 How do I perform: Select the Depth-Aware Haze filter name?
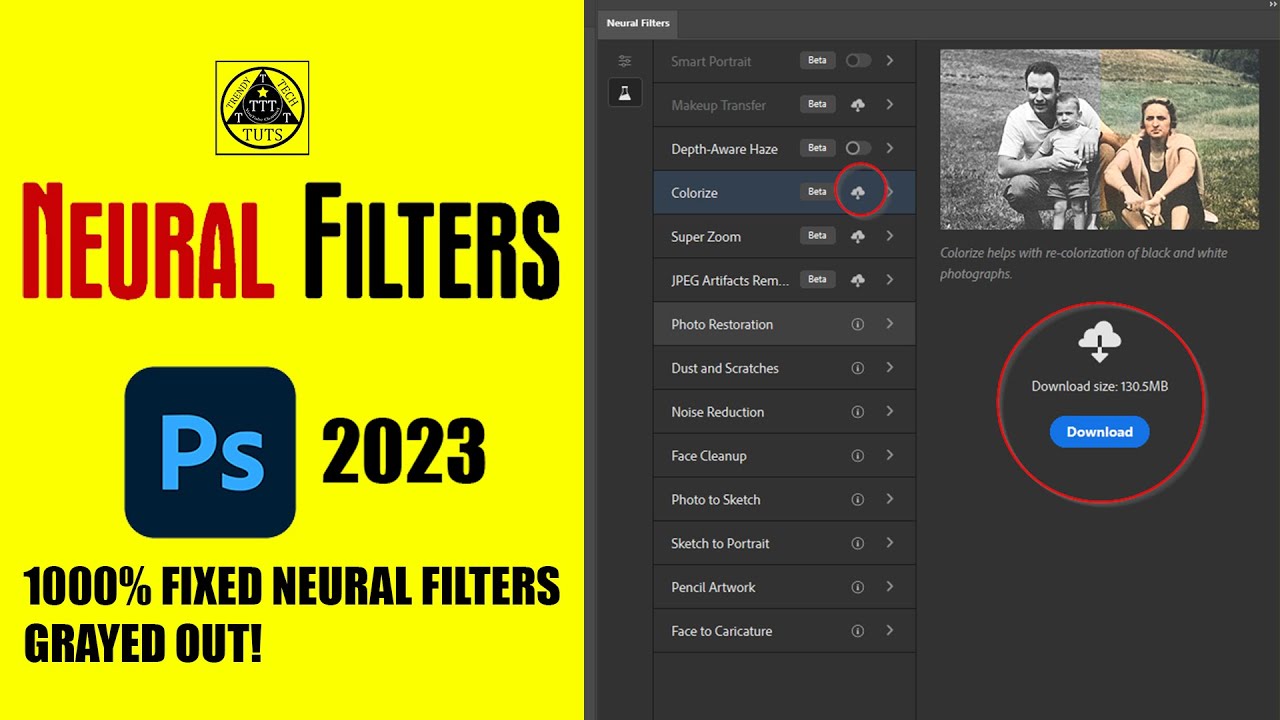[x=724, y=149]
